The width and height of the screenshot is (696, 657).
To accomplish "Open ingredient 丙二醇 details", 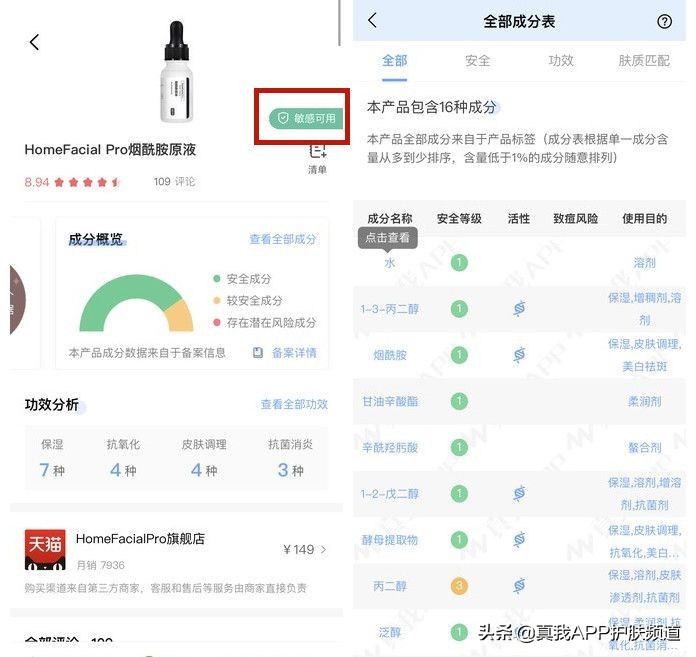I will pos(389,586).
